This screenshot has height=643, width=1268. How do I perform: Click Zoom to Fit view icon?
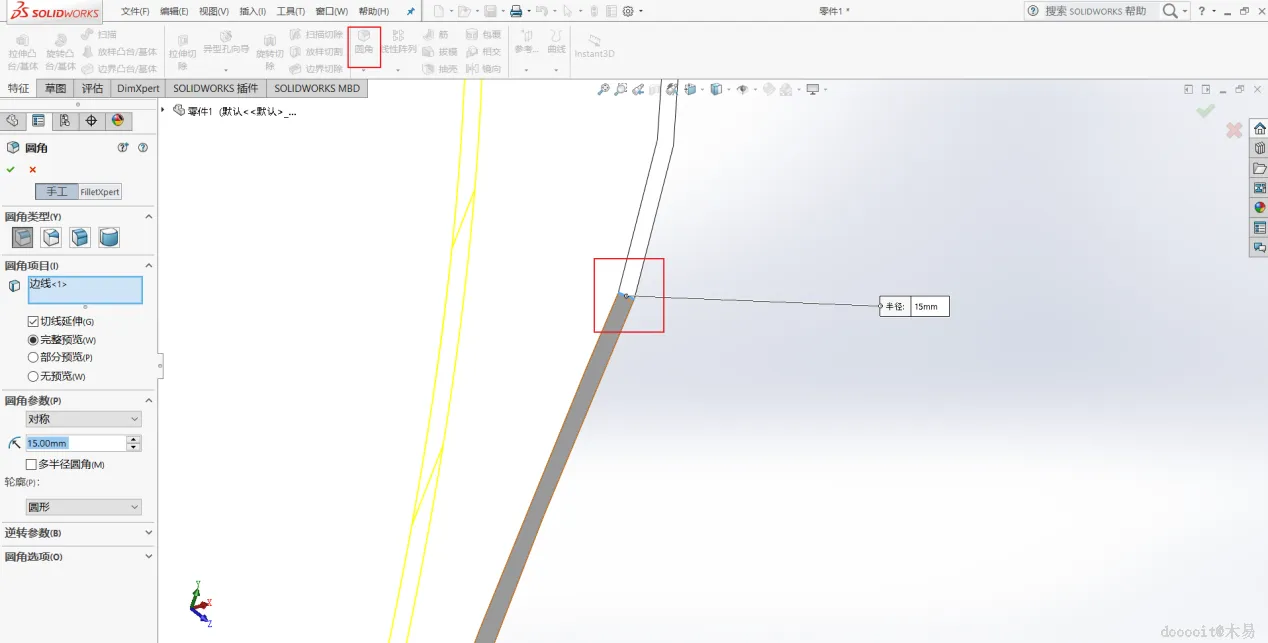tap(603, 89)
